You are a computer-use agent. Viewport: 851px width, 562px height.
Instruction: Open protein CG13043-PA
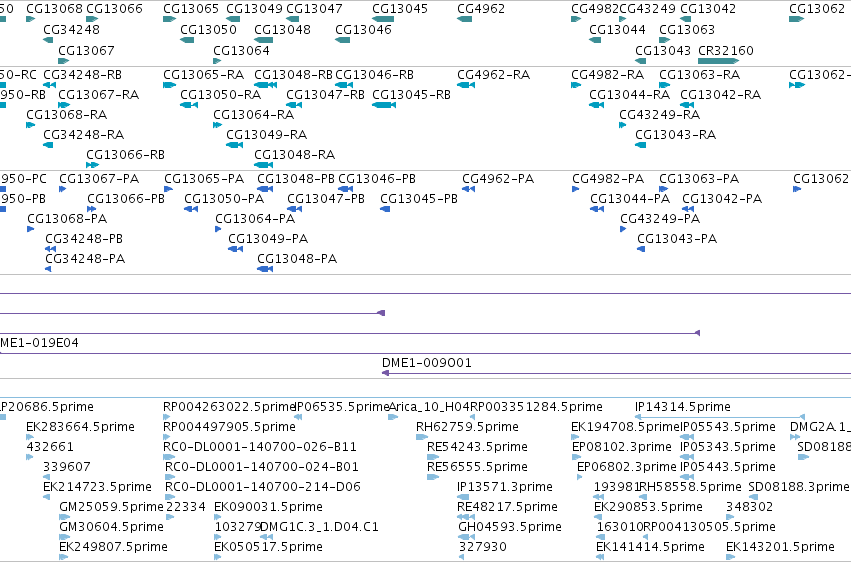coord(677,239)
